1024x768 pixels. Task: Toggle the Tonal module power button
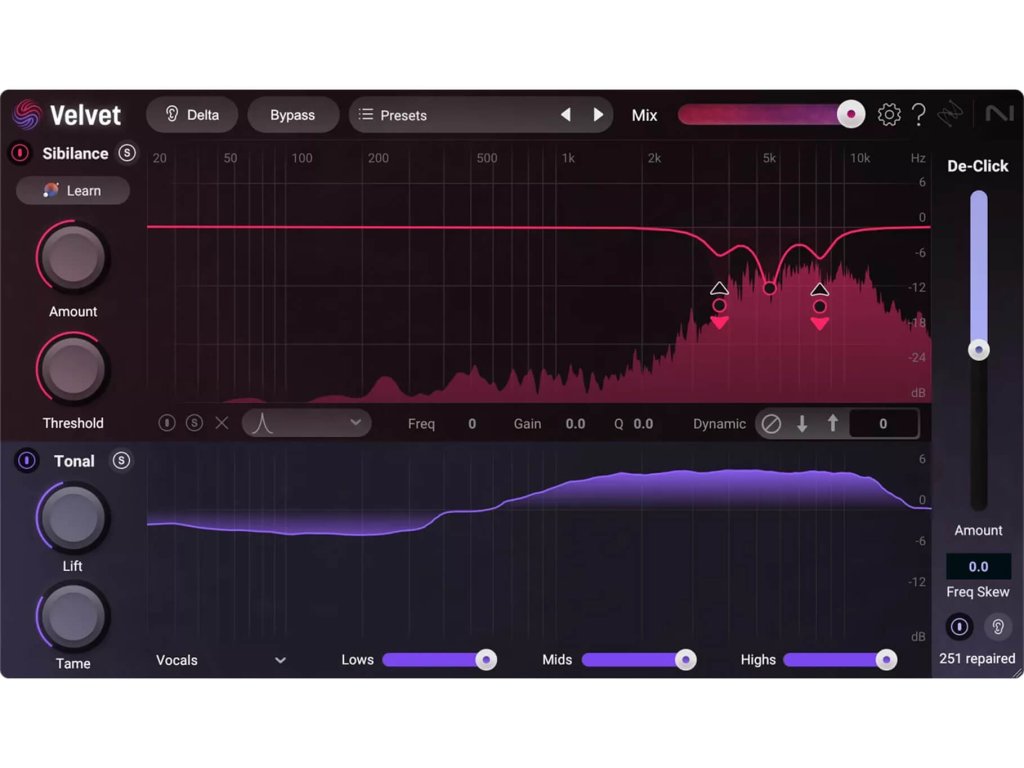point(27,461)
